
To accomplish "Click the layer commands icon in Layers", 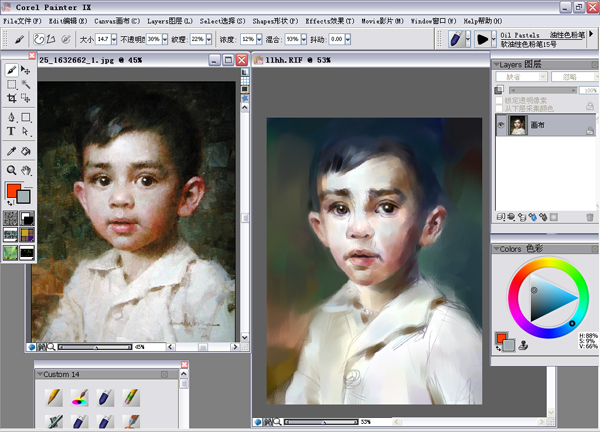I will tap(501, 217).
